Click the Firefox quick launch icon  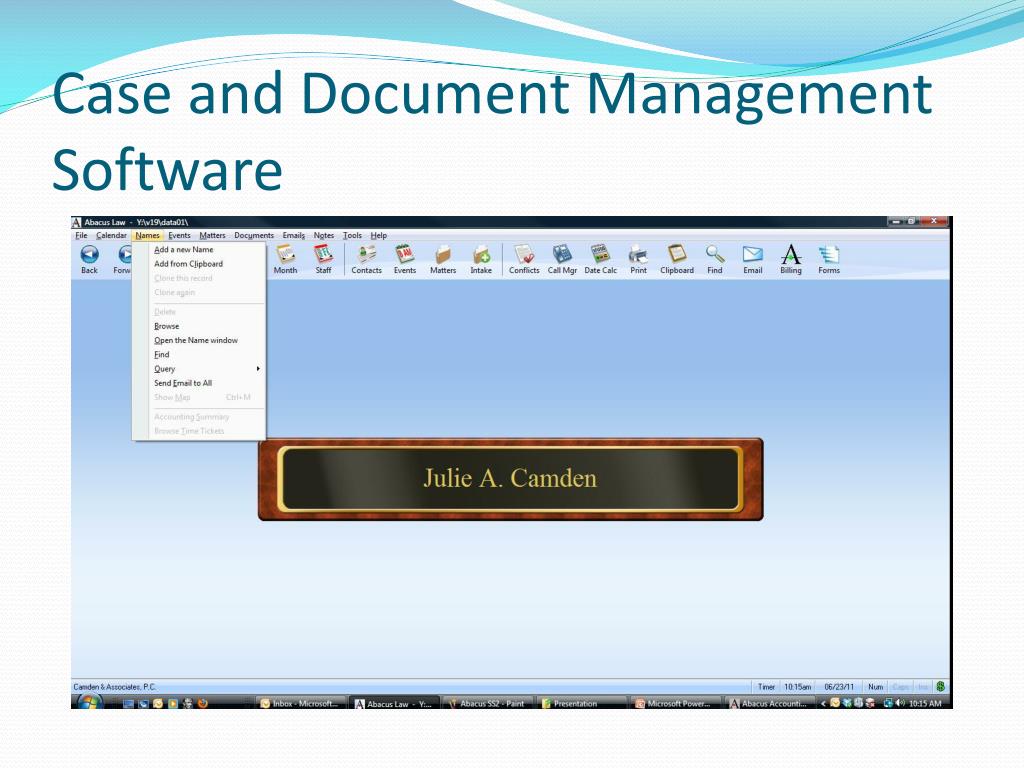203,703
